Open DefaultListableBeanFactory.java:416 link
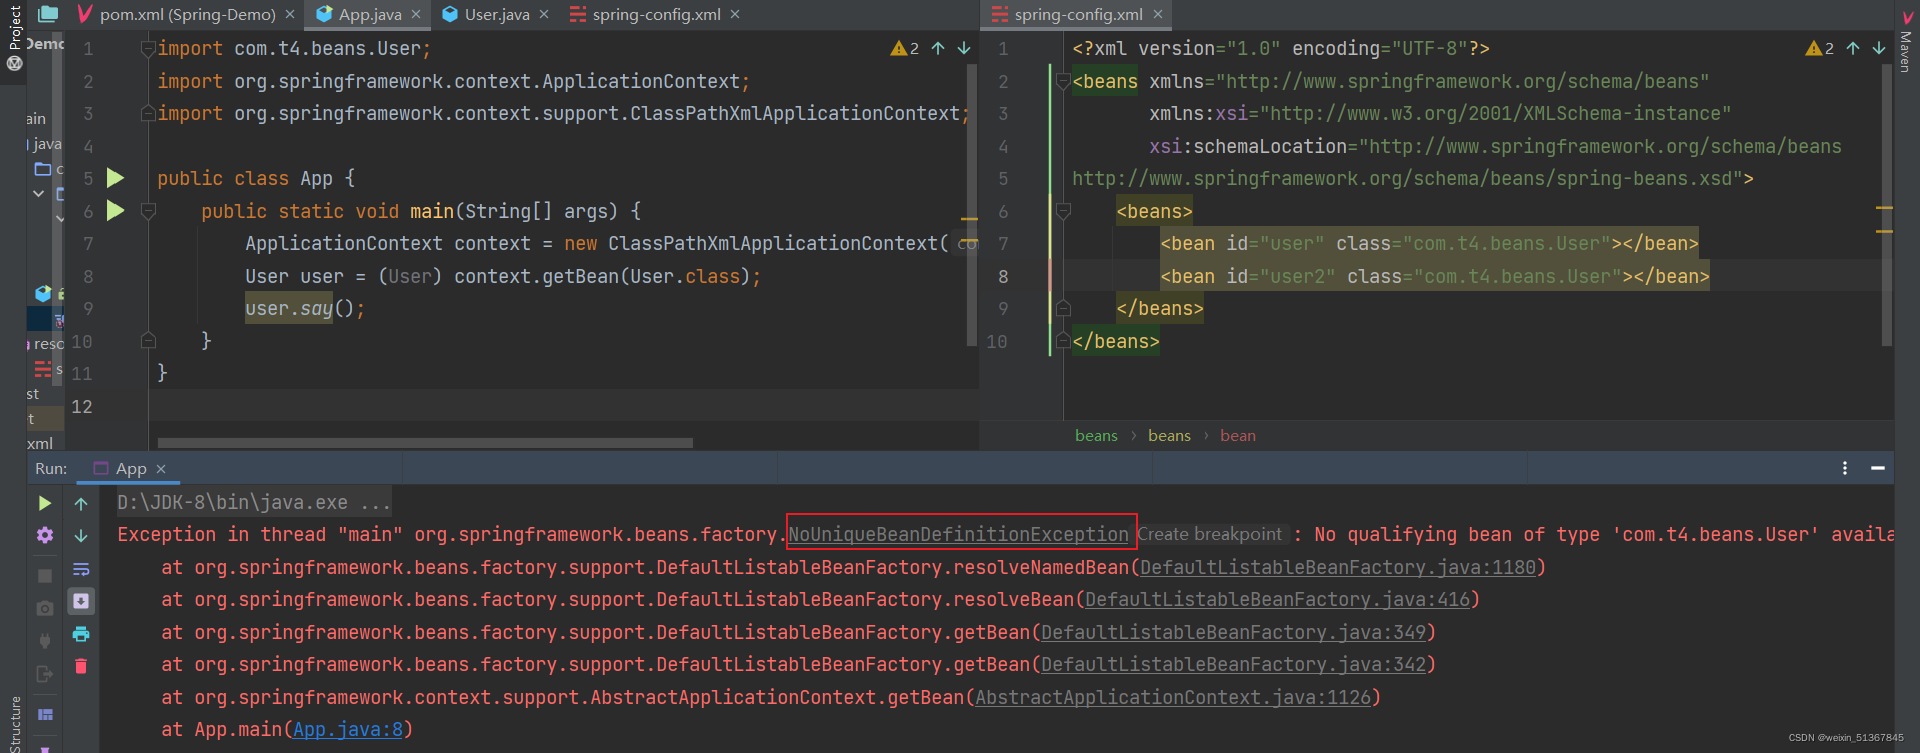The height and width of the screenshot is (753, 1920). point(1278,599)
